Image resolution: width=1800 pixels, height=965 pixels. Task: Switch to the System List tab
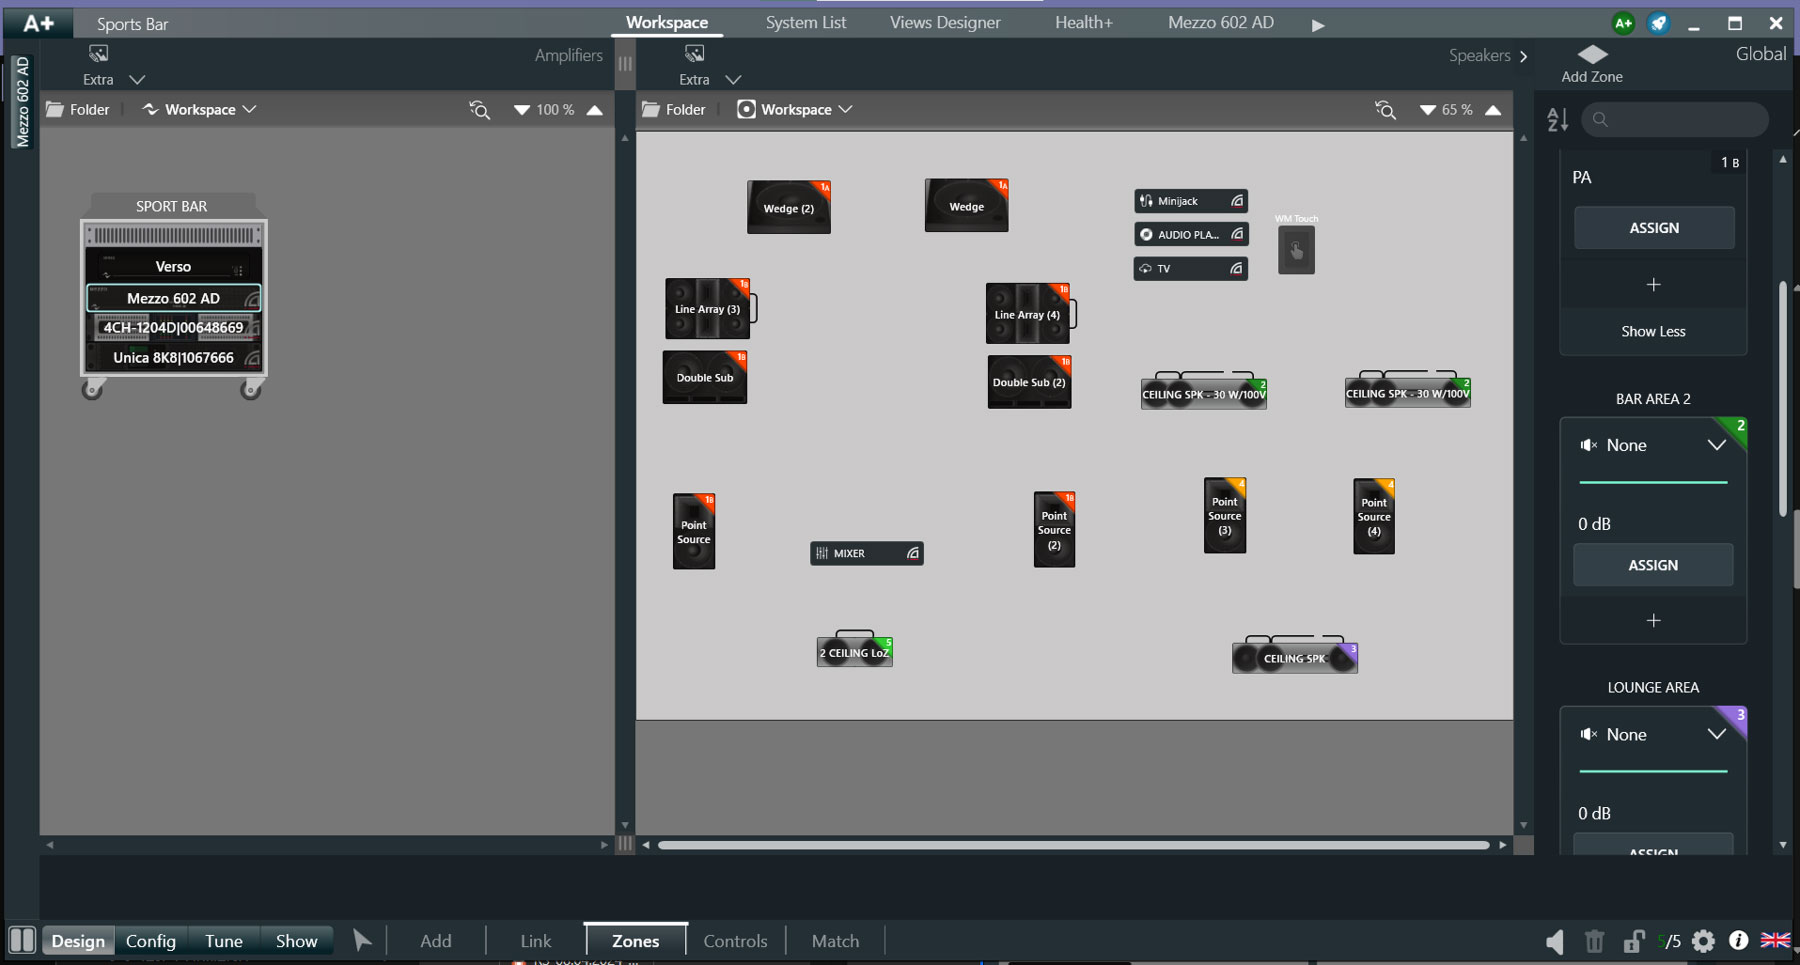coord(805,23)
